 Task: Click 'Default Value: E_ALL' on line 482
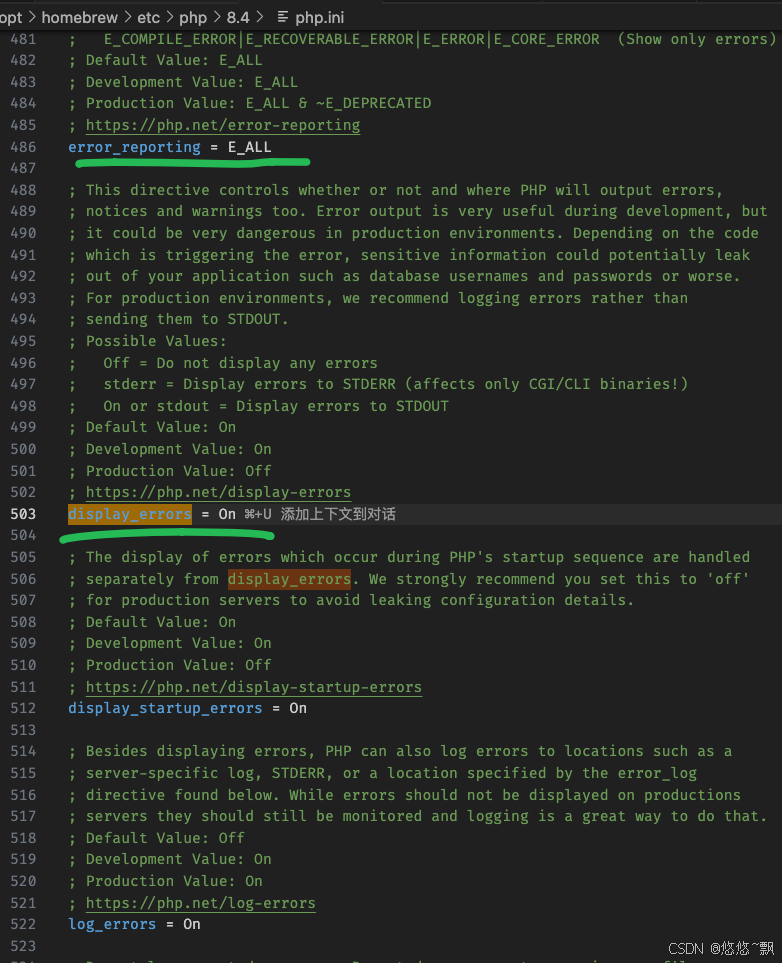point(174,60)
